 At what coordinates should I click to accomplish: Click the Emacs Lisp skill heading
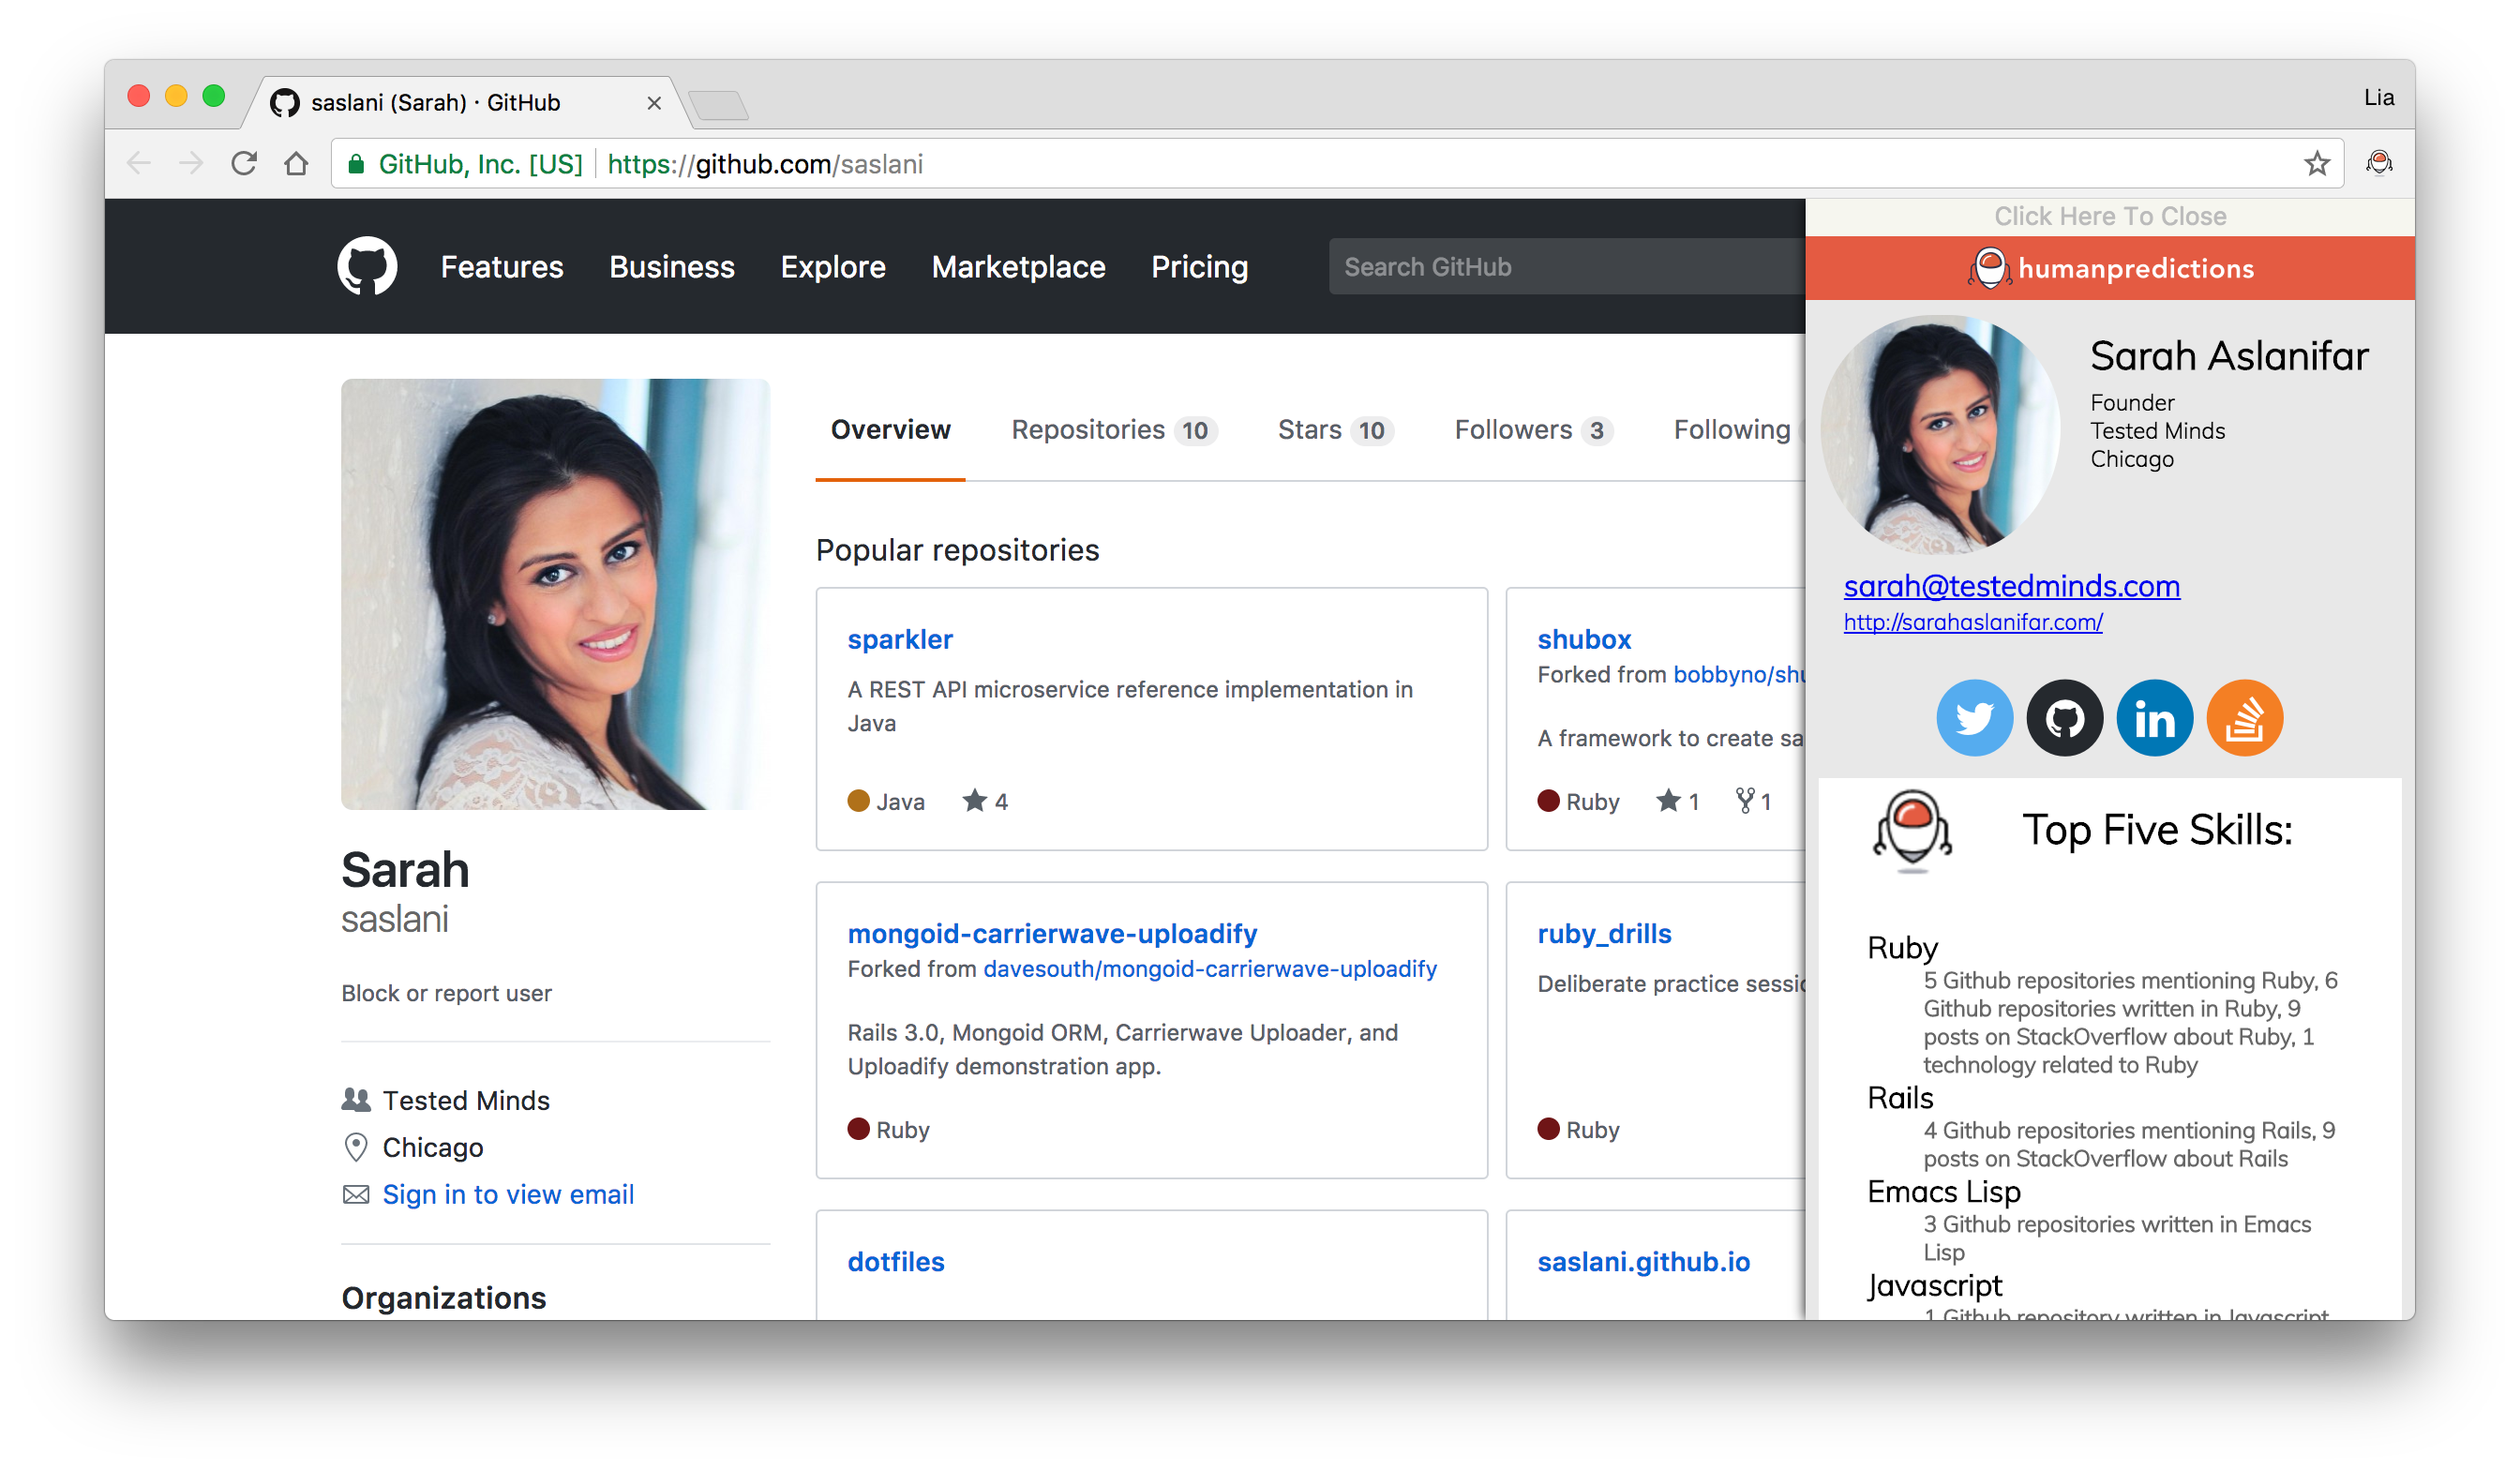(1943, 1192)
